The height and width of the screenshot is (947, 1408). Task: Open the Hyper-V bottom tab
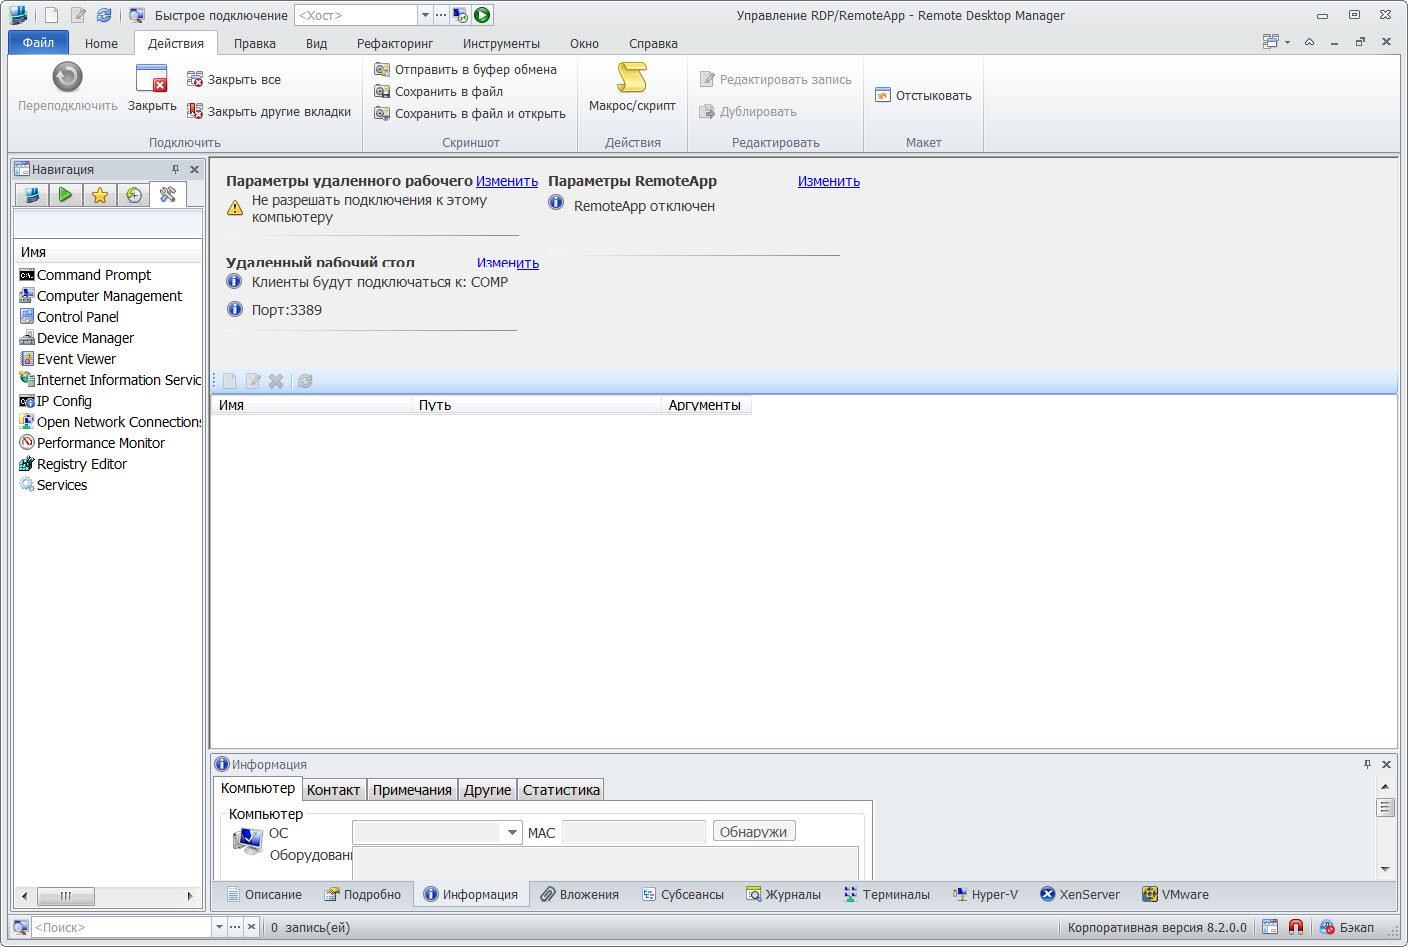pos(985,894)
